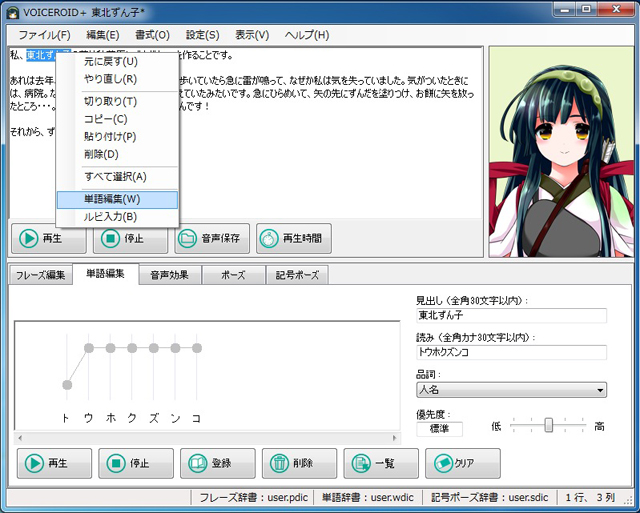Image resolution: width=640 pixels, height=513 pixels.
Task: Open the 書式(O) menu
Action: tap(152, 35)
